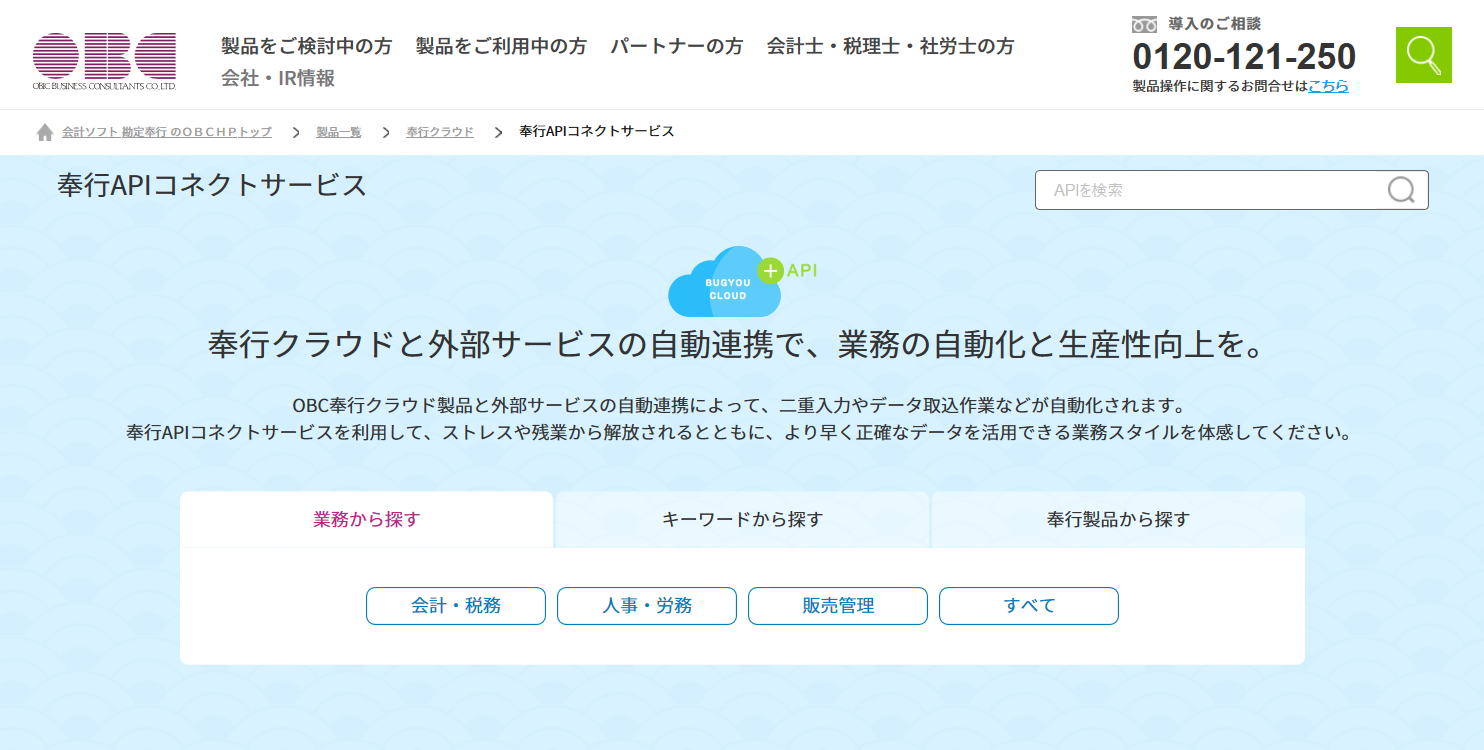Viewport: 1484px width, 750px height.
Task: Follow the こちら inquiry link
Action: [1328, 86]
